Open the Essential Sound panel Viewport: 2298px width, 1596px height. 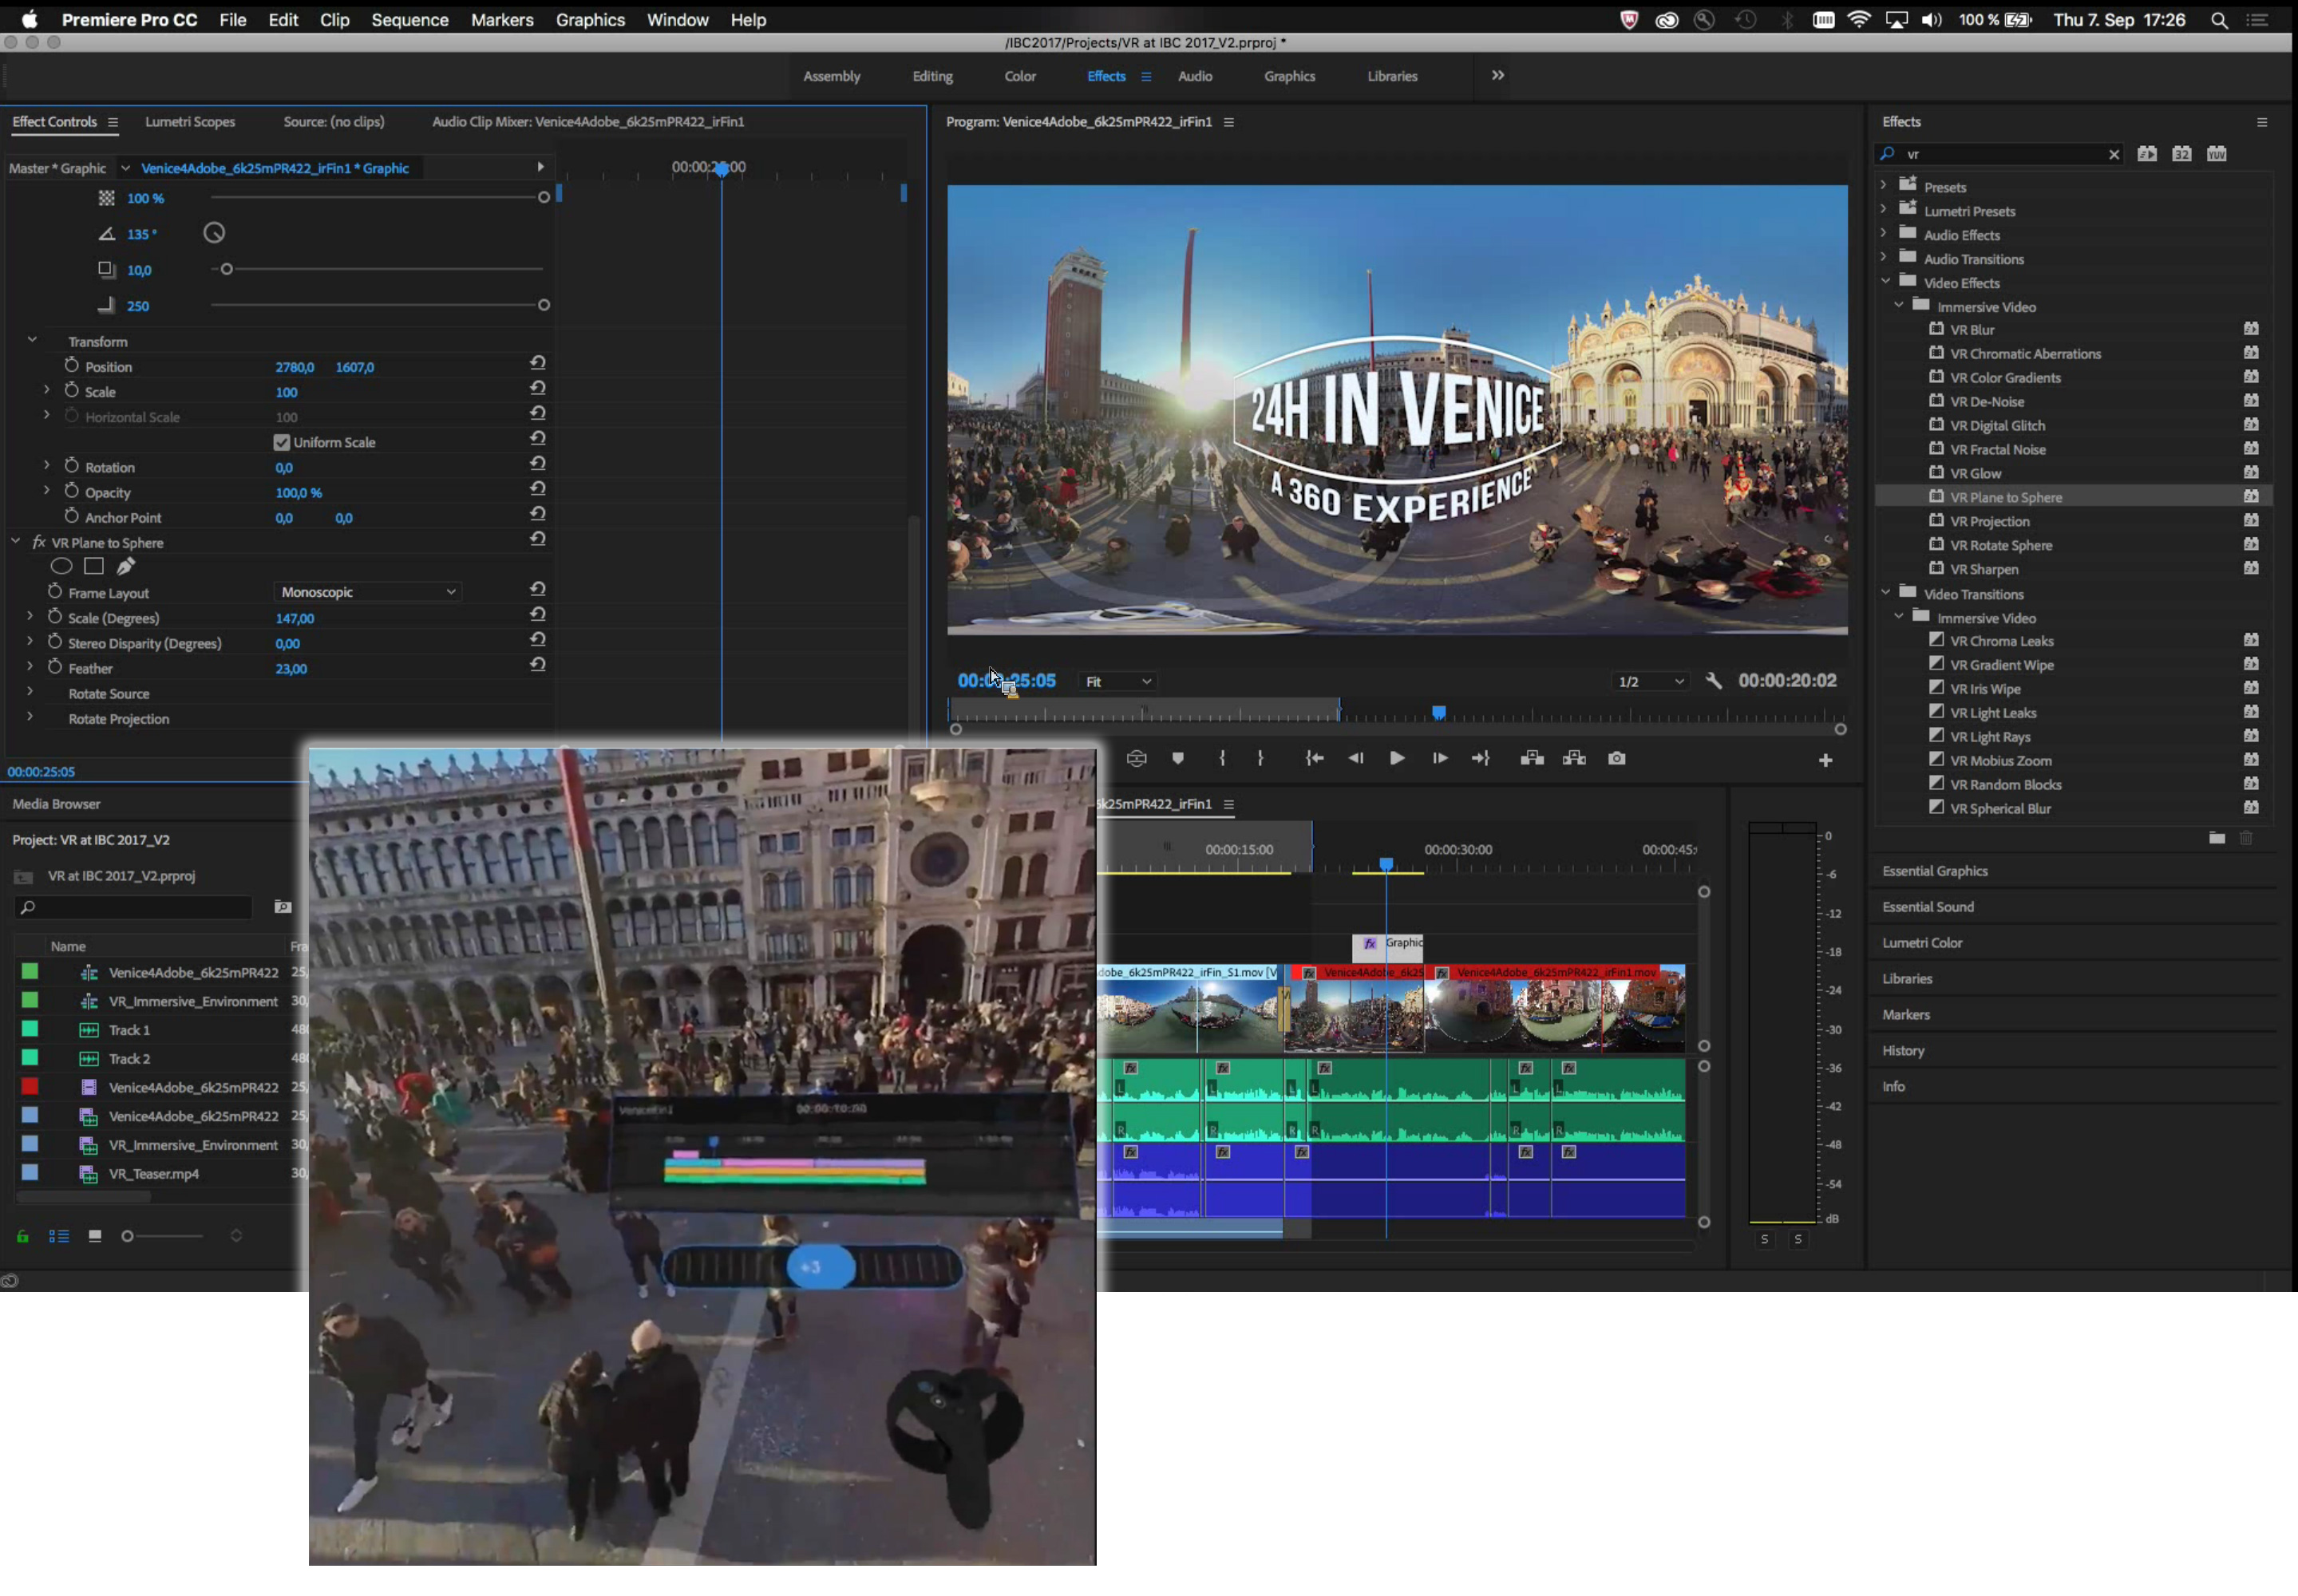click(x=1928, y=907)
